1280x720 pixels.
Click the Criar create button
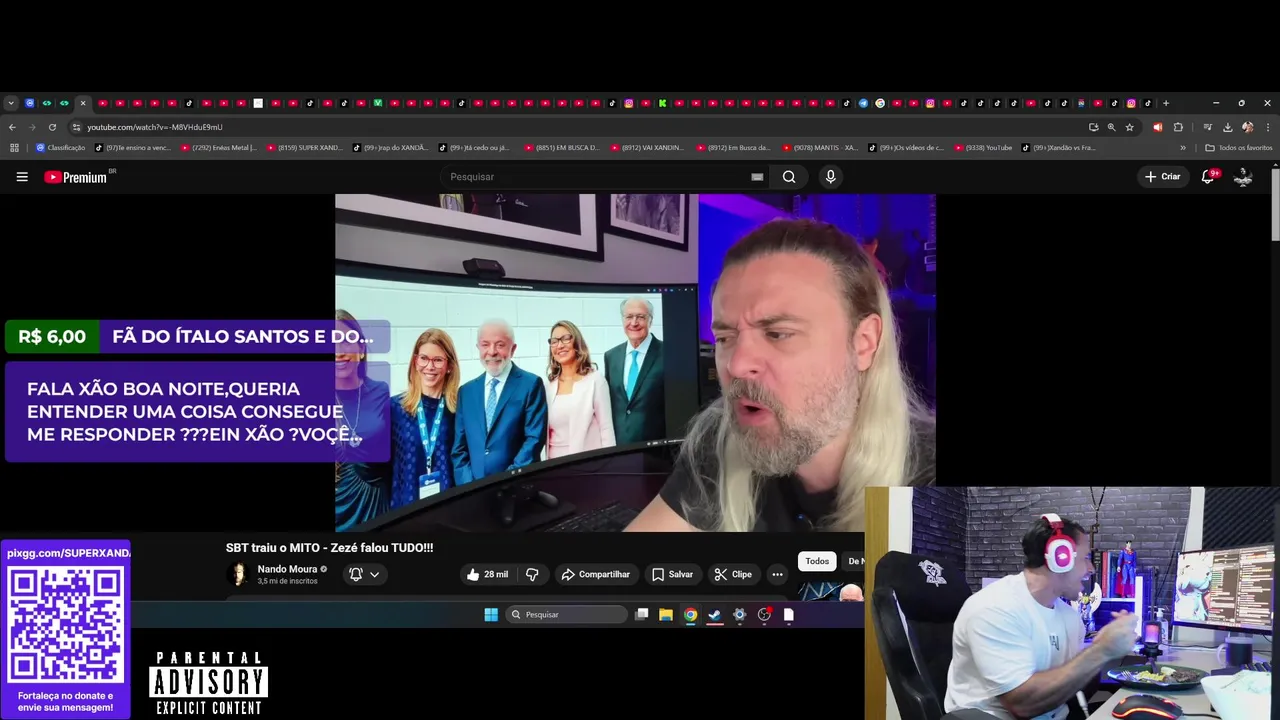[x=1163, y=177]
